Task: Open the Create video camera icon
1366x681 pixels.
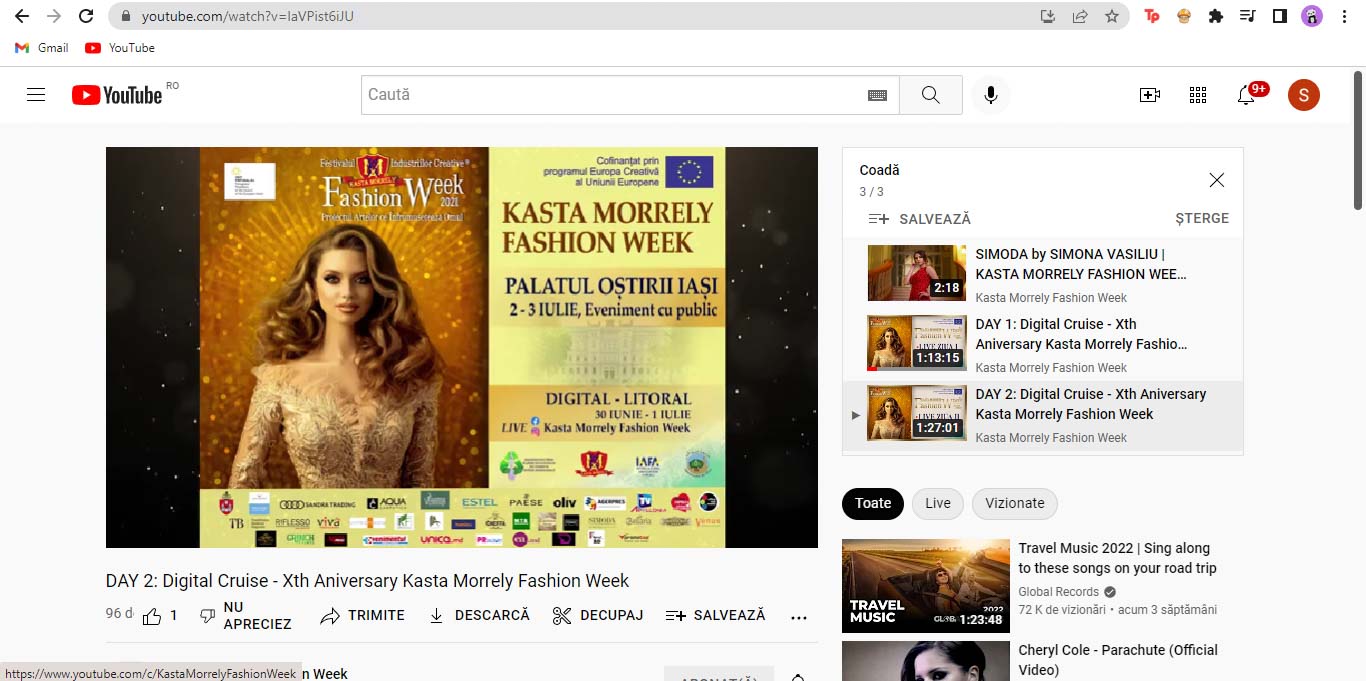Action: click(x=1150, y=95)
